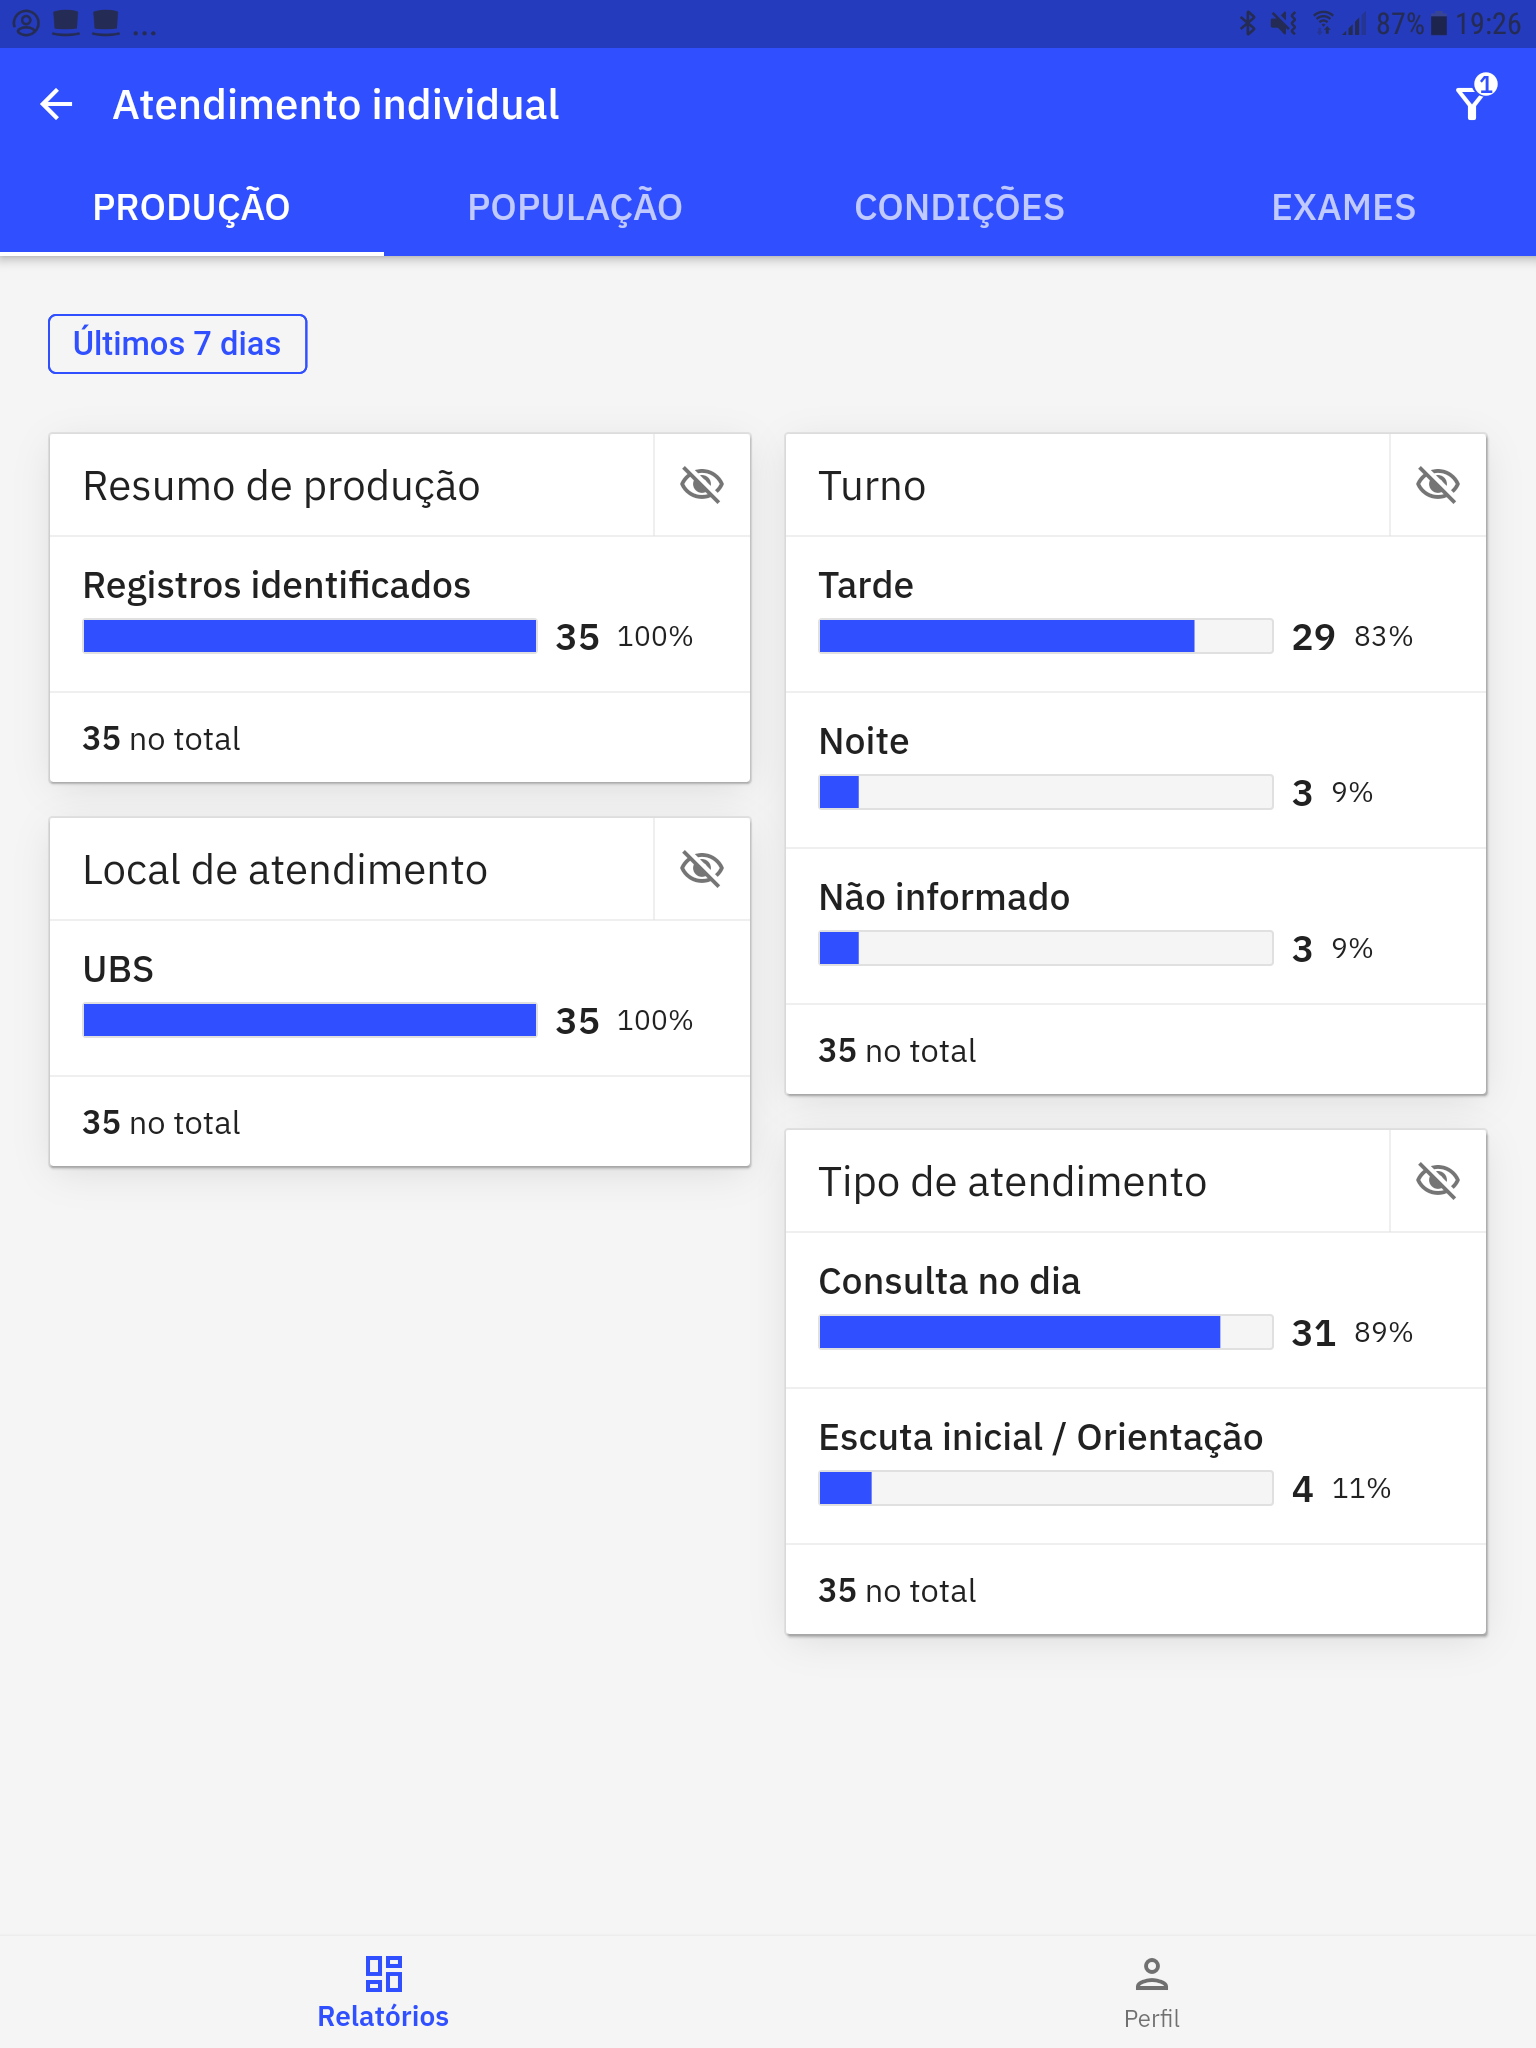Select the Produção tab
This screenshot has height=2048, width=1536.
[x=191, y=207]
